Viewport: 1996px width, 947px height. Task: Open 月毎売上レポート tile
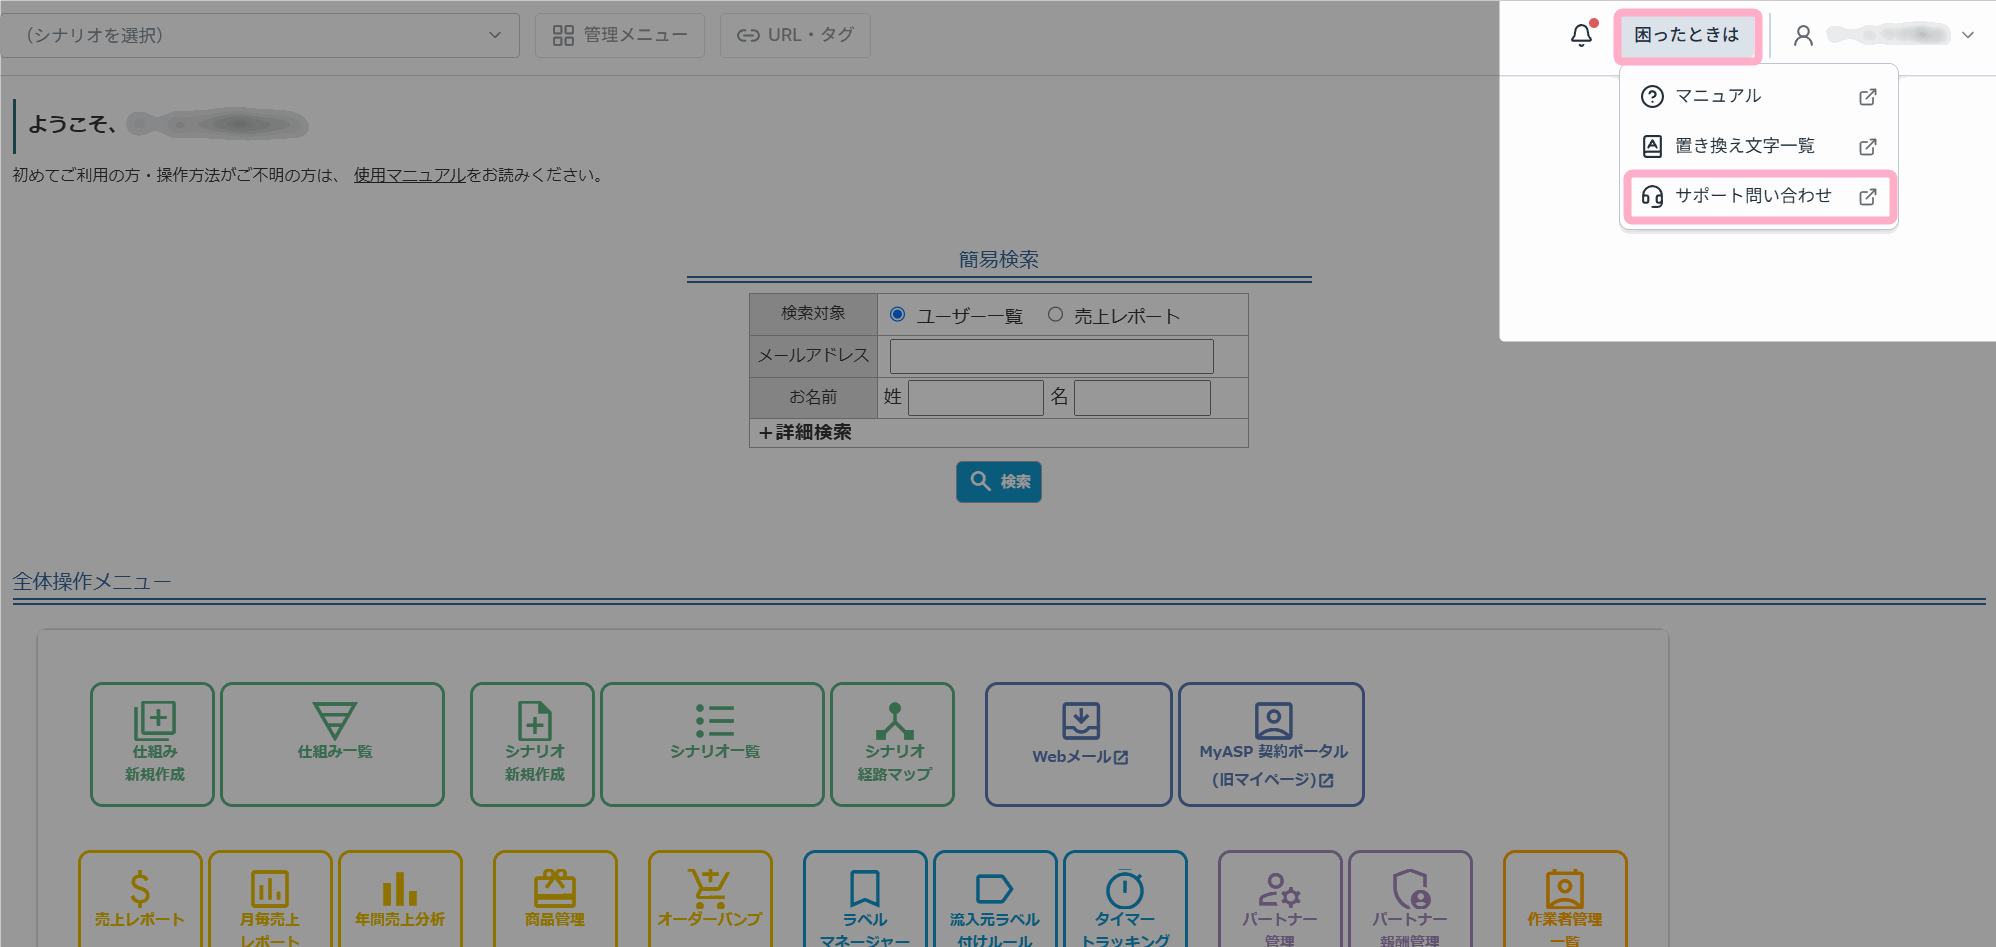pos(270,899)
